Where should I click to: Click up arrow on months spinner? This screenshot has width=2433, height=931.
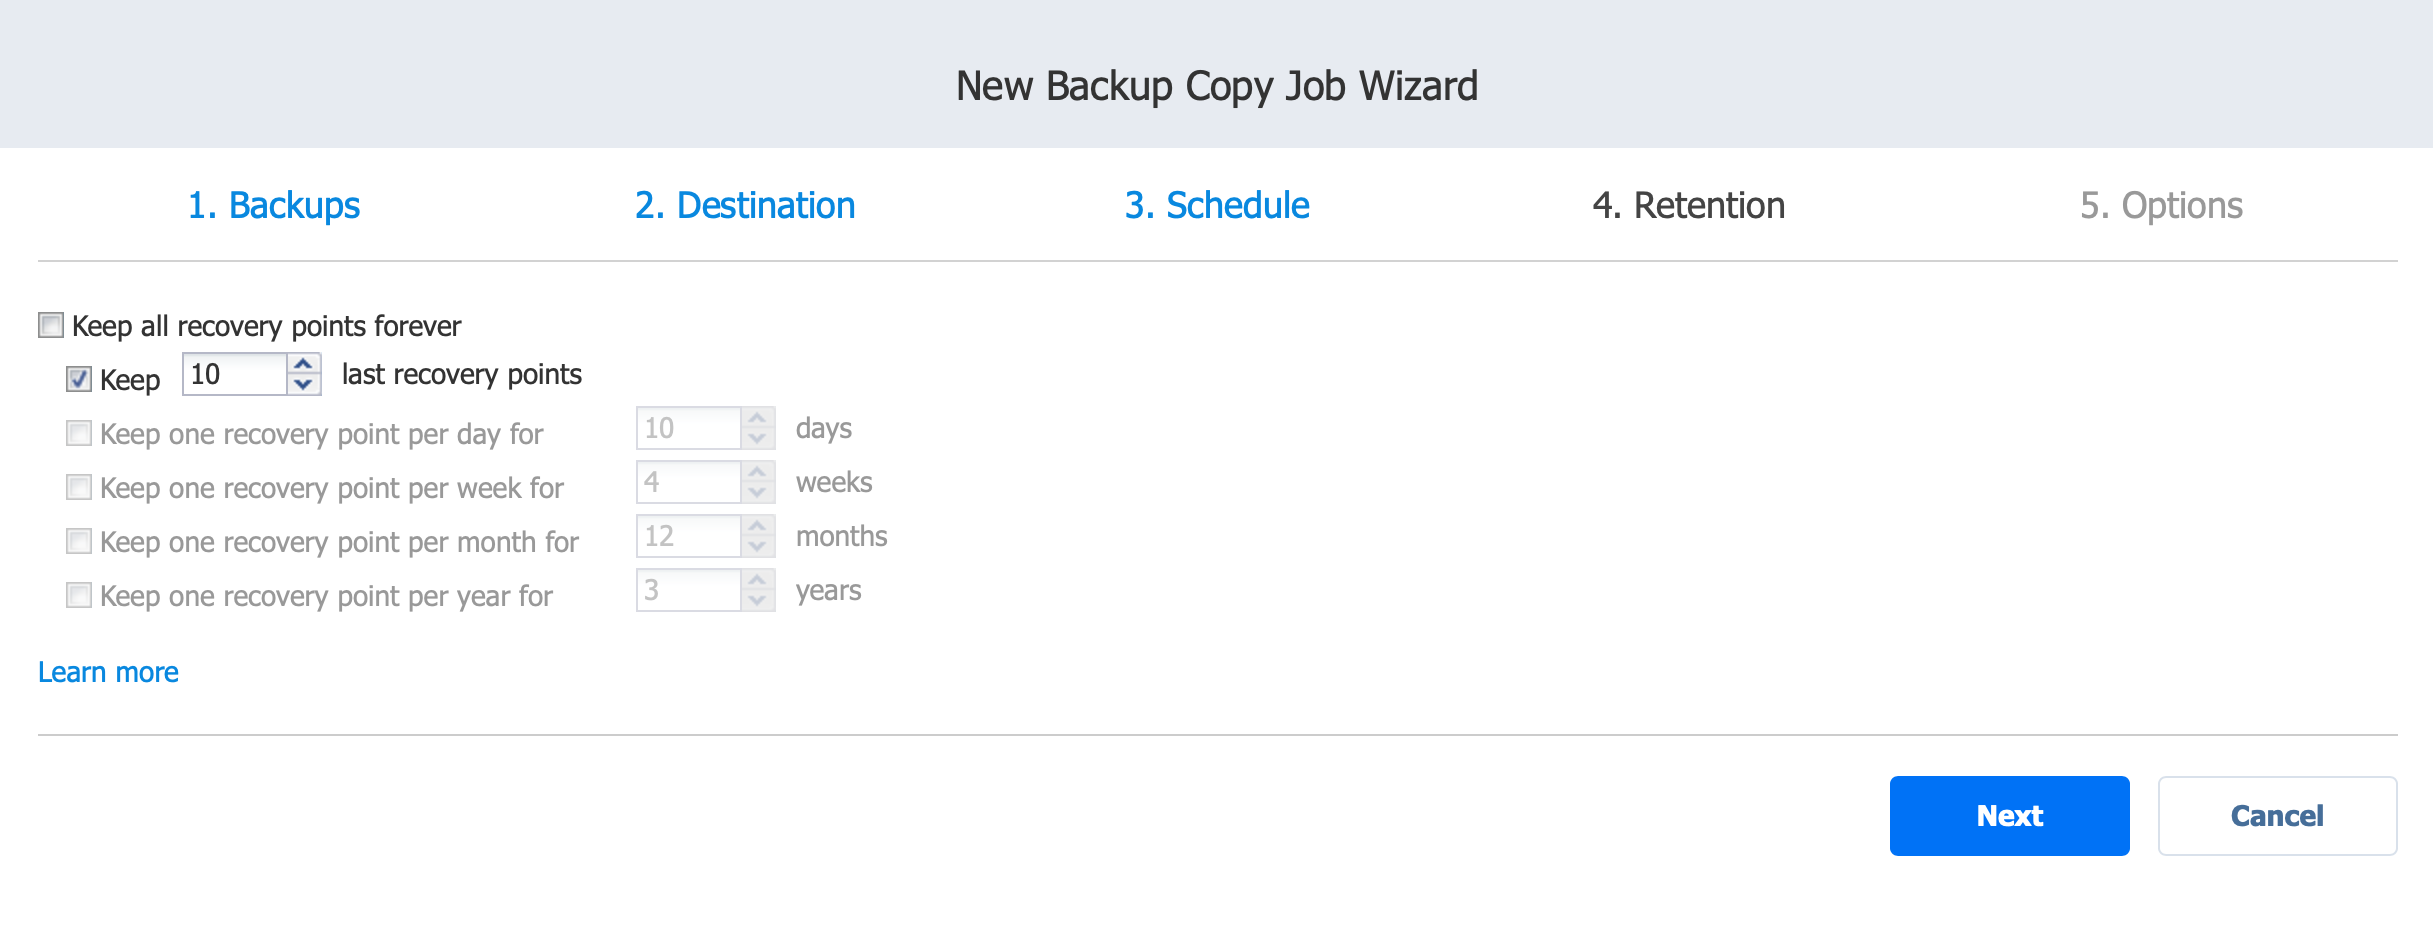coord(758,526)
